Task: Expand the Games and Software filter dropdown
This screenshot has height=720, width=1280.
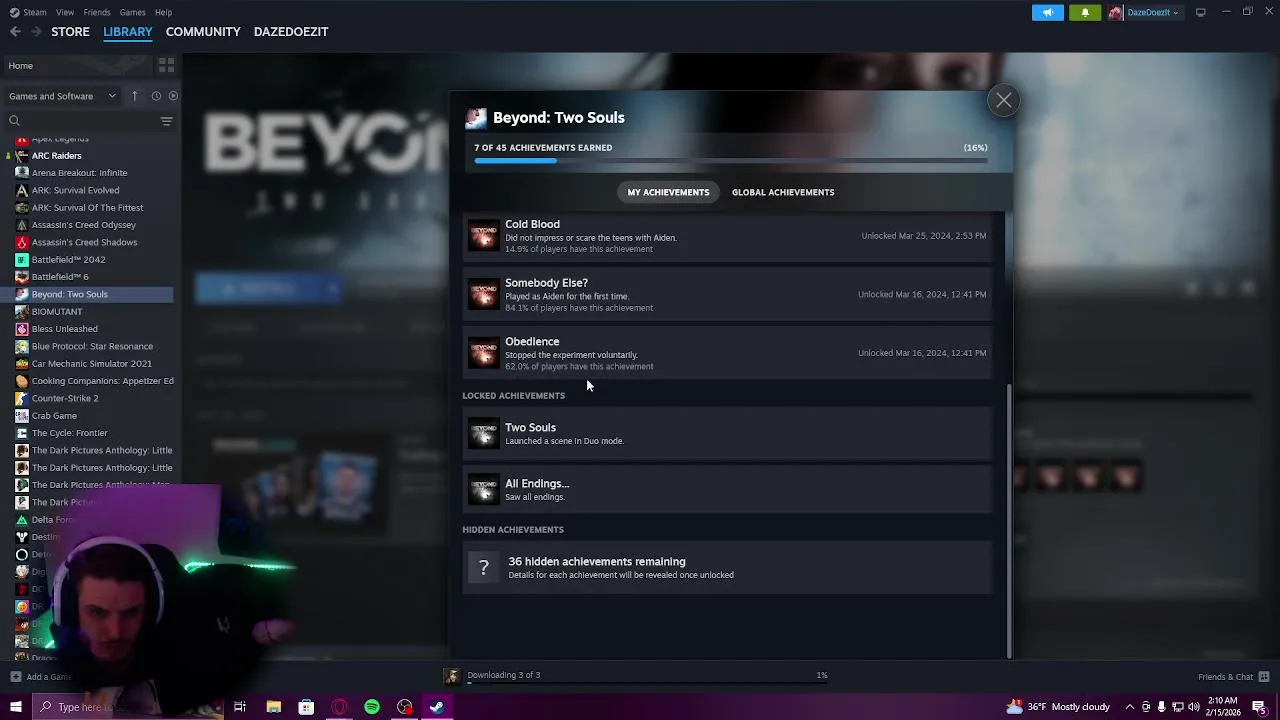Action: 62,96
